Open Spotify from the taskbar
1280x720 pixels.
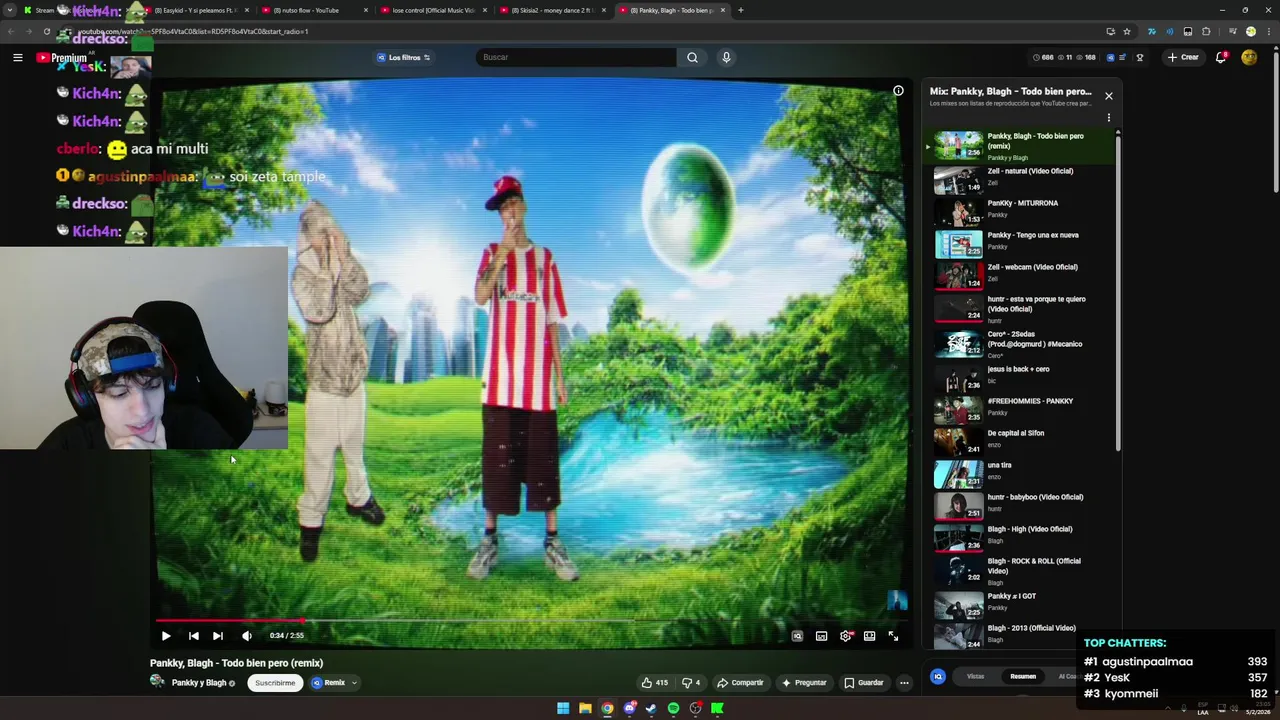(x=673, y=709)
